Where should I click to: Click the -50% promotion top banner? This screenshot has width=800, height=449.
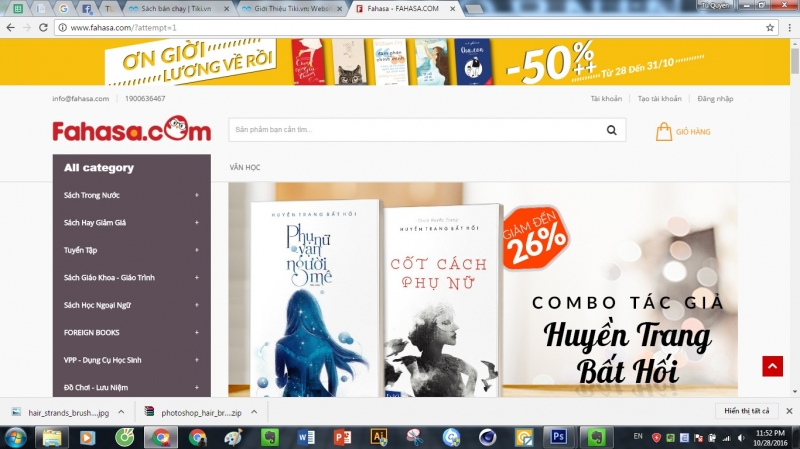[x=395, y=62]
